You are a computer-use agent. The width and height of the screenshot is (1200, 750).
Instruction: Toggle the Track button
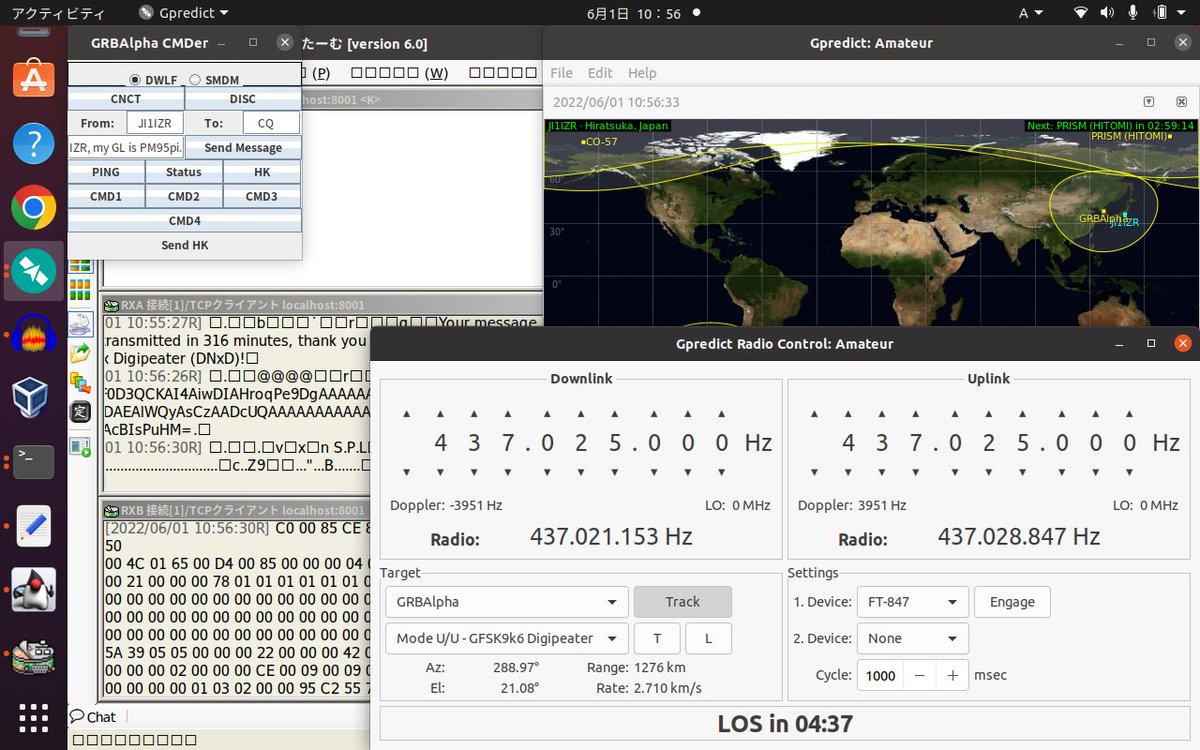coord(683,602)
